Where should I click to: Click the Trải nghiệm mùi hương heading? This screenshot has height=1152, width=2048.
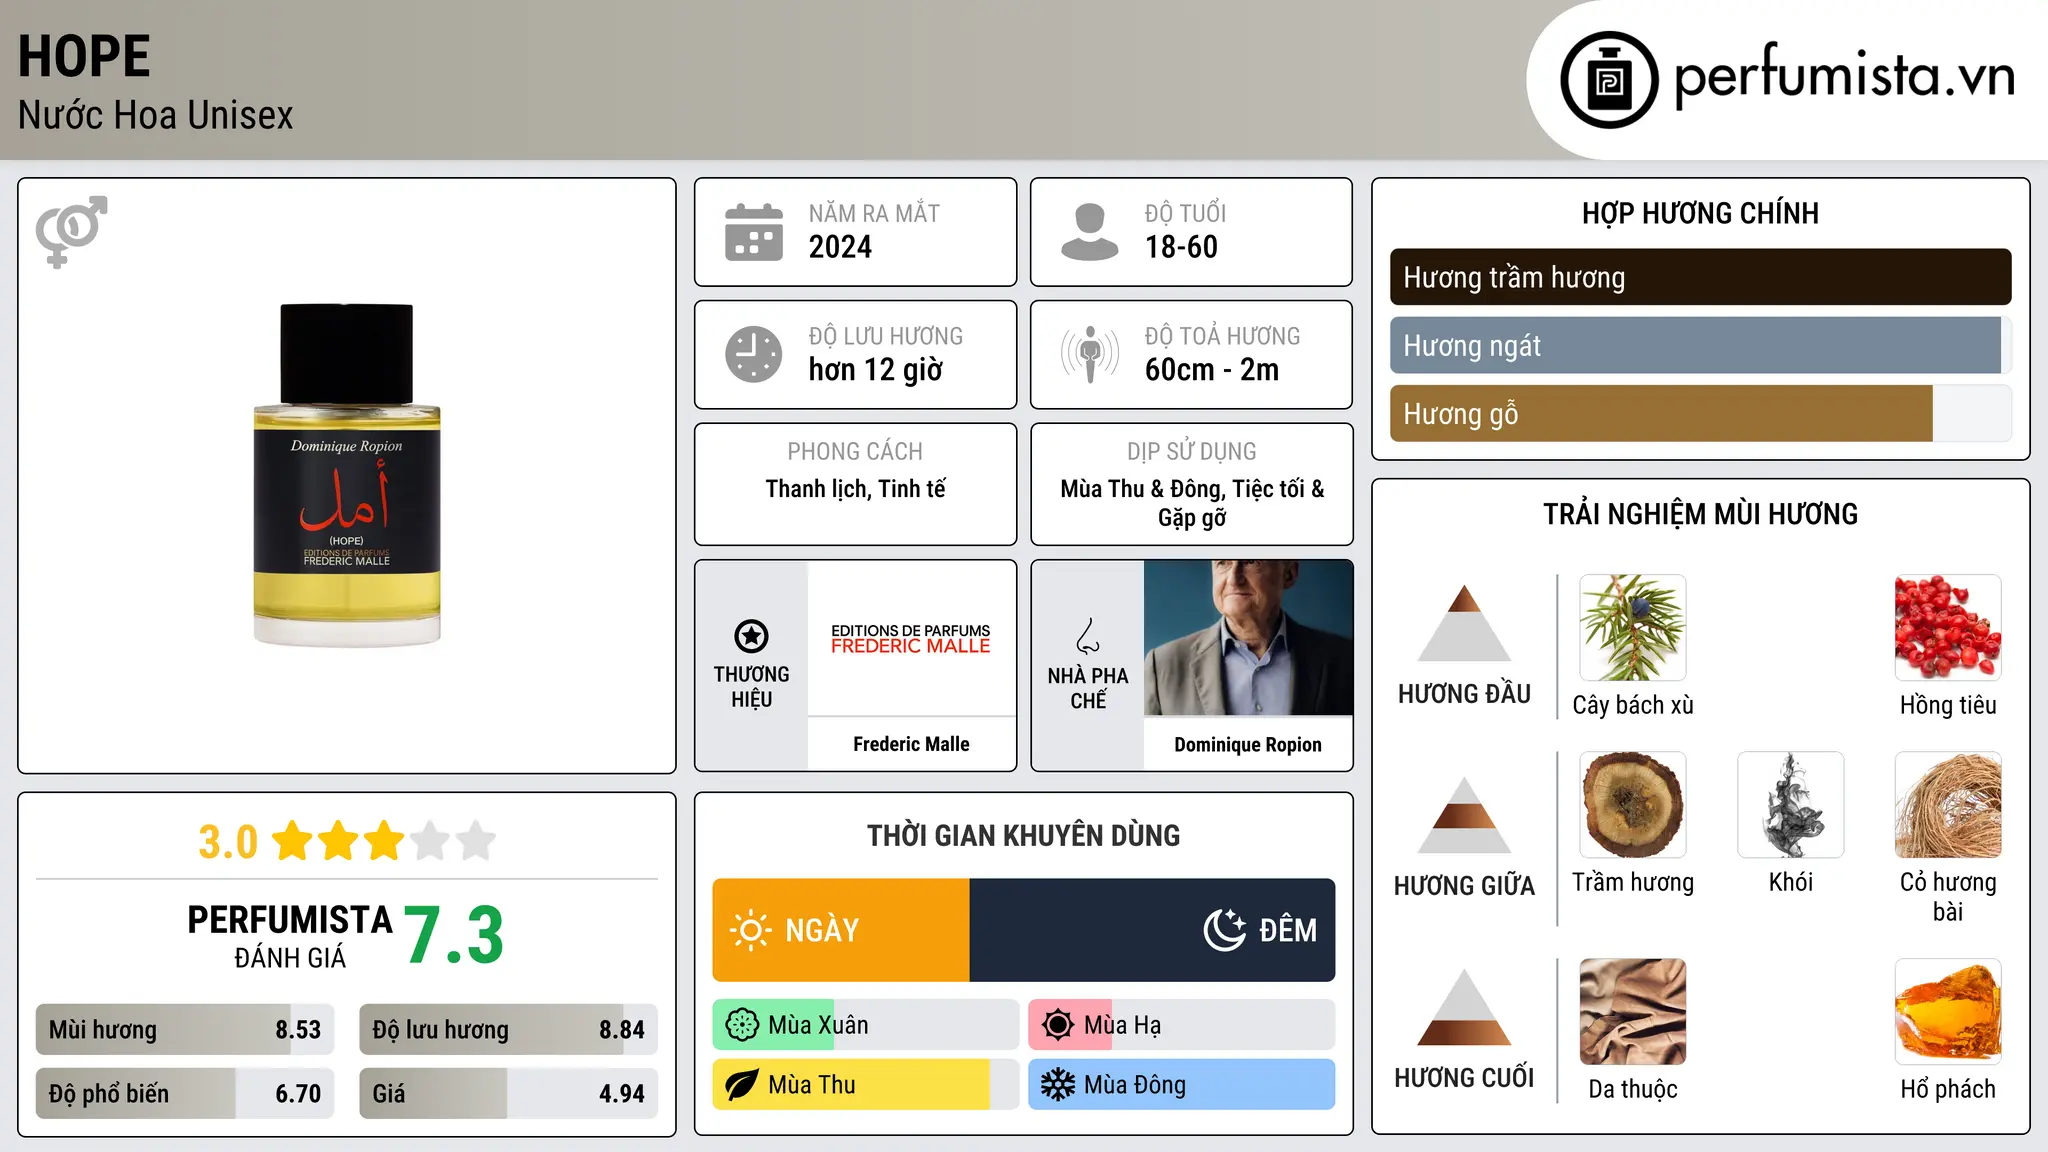click(1700, 514)
